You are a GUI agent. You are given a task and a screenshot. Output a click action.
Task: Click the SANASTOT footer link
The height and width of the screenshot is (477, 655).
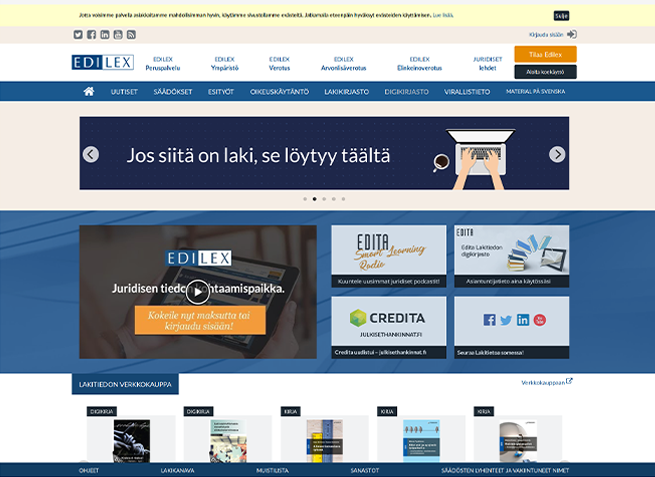tap(365, 470)
